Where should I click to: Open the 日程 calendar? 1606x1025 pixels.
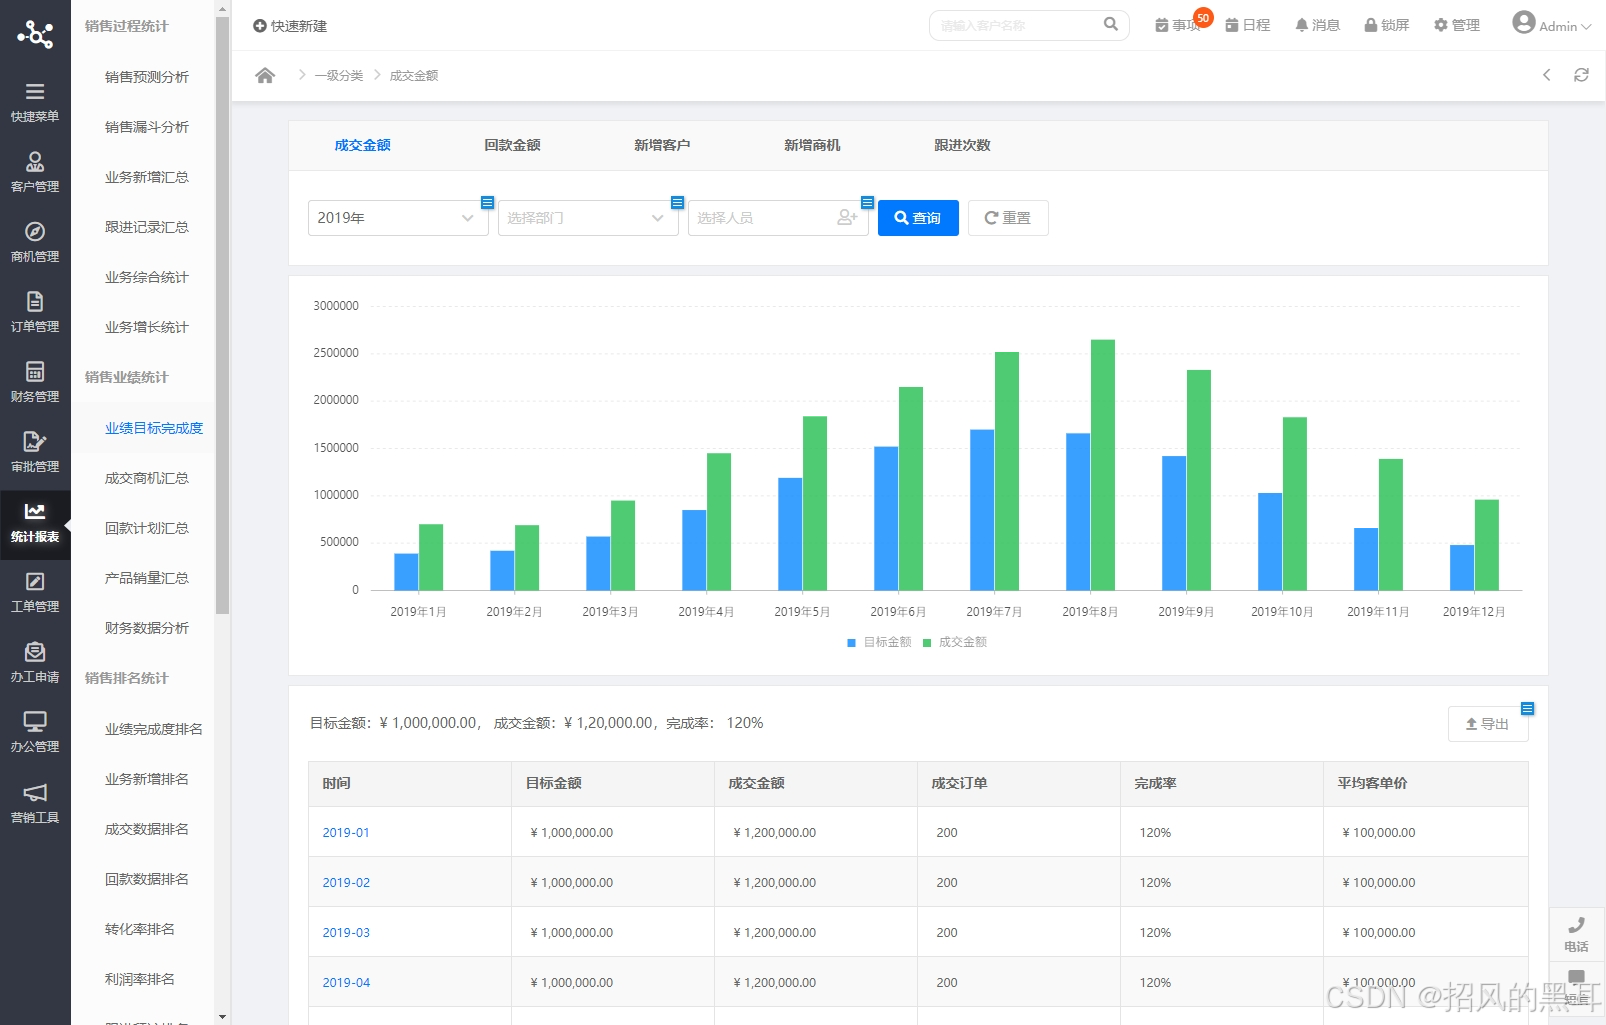click(1248, 25)
